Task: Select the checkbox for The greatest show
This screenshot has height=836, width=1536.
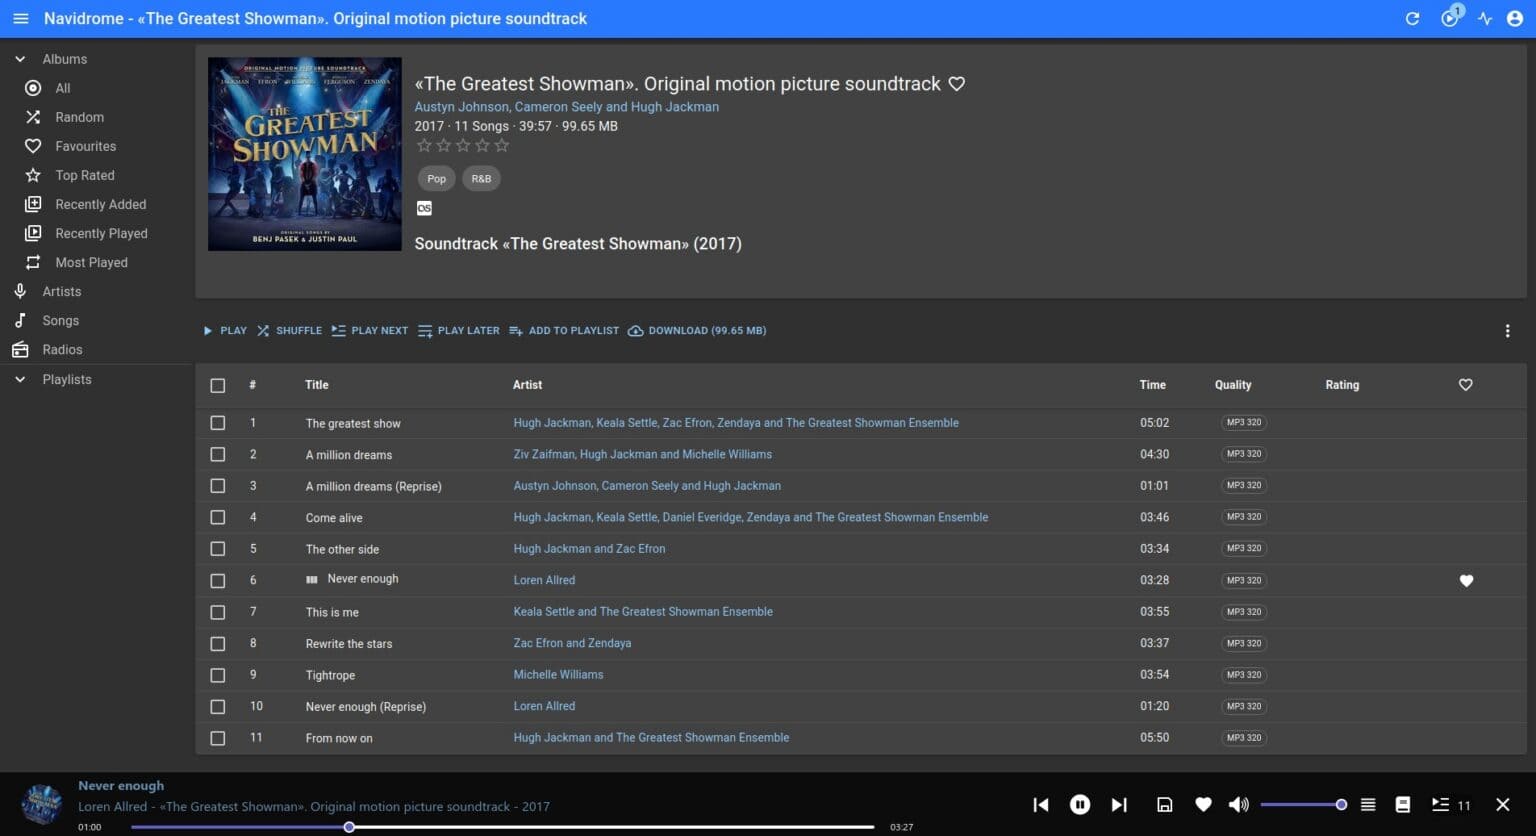Action: [x=217, y=422]
